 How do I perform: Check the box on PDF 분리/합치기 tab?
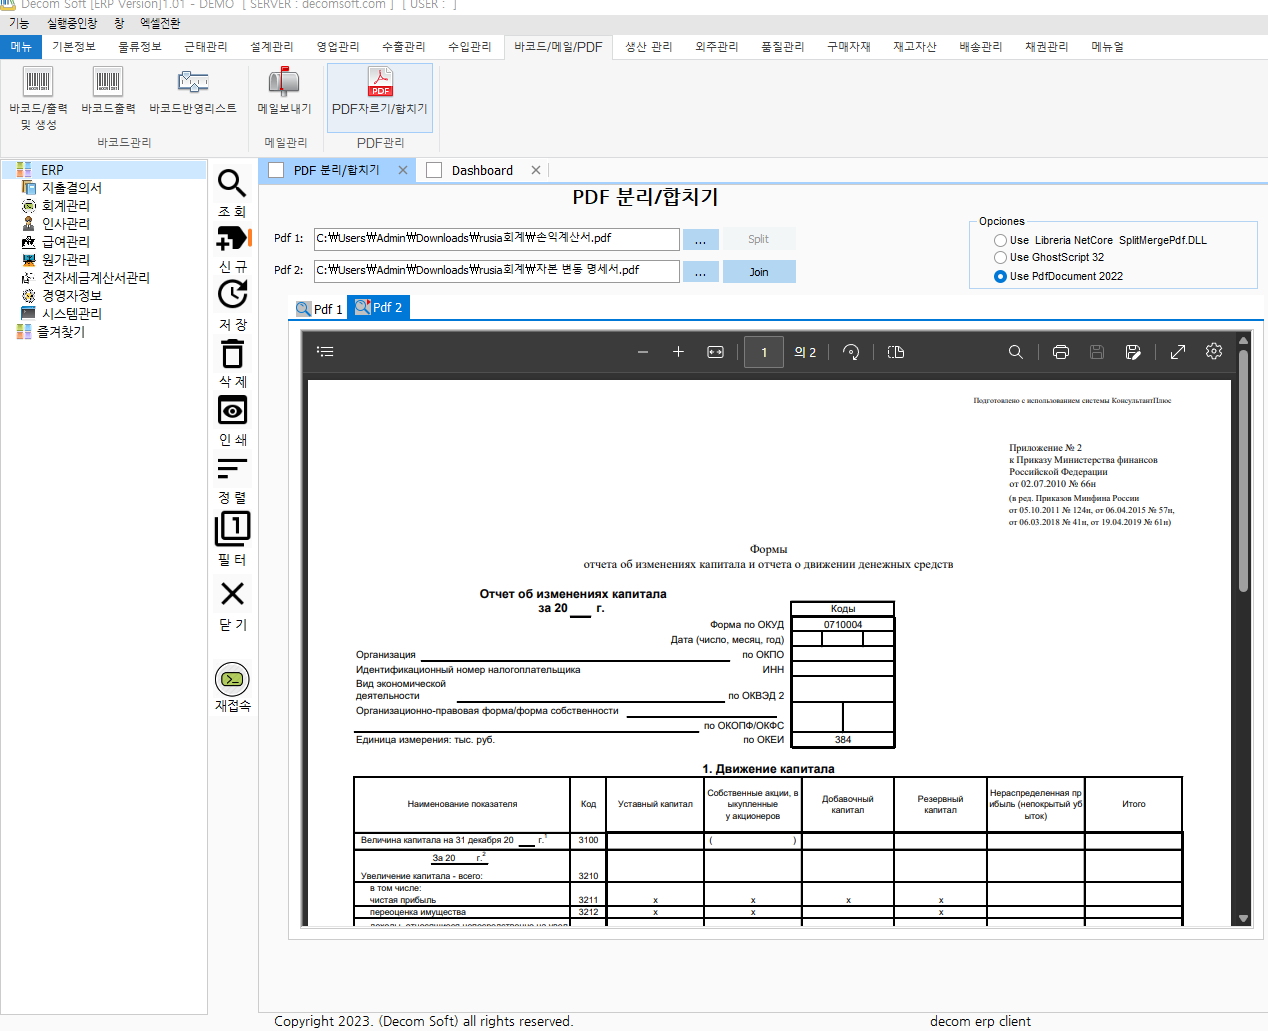point(276,171)
